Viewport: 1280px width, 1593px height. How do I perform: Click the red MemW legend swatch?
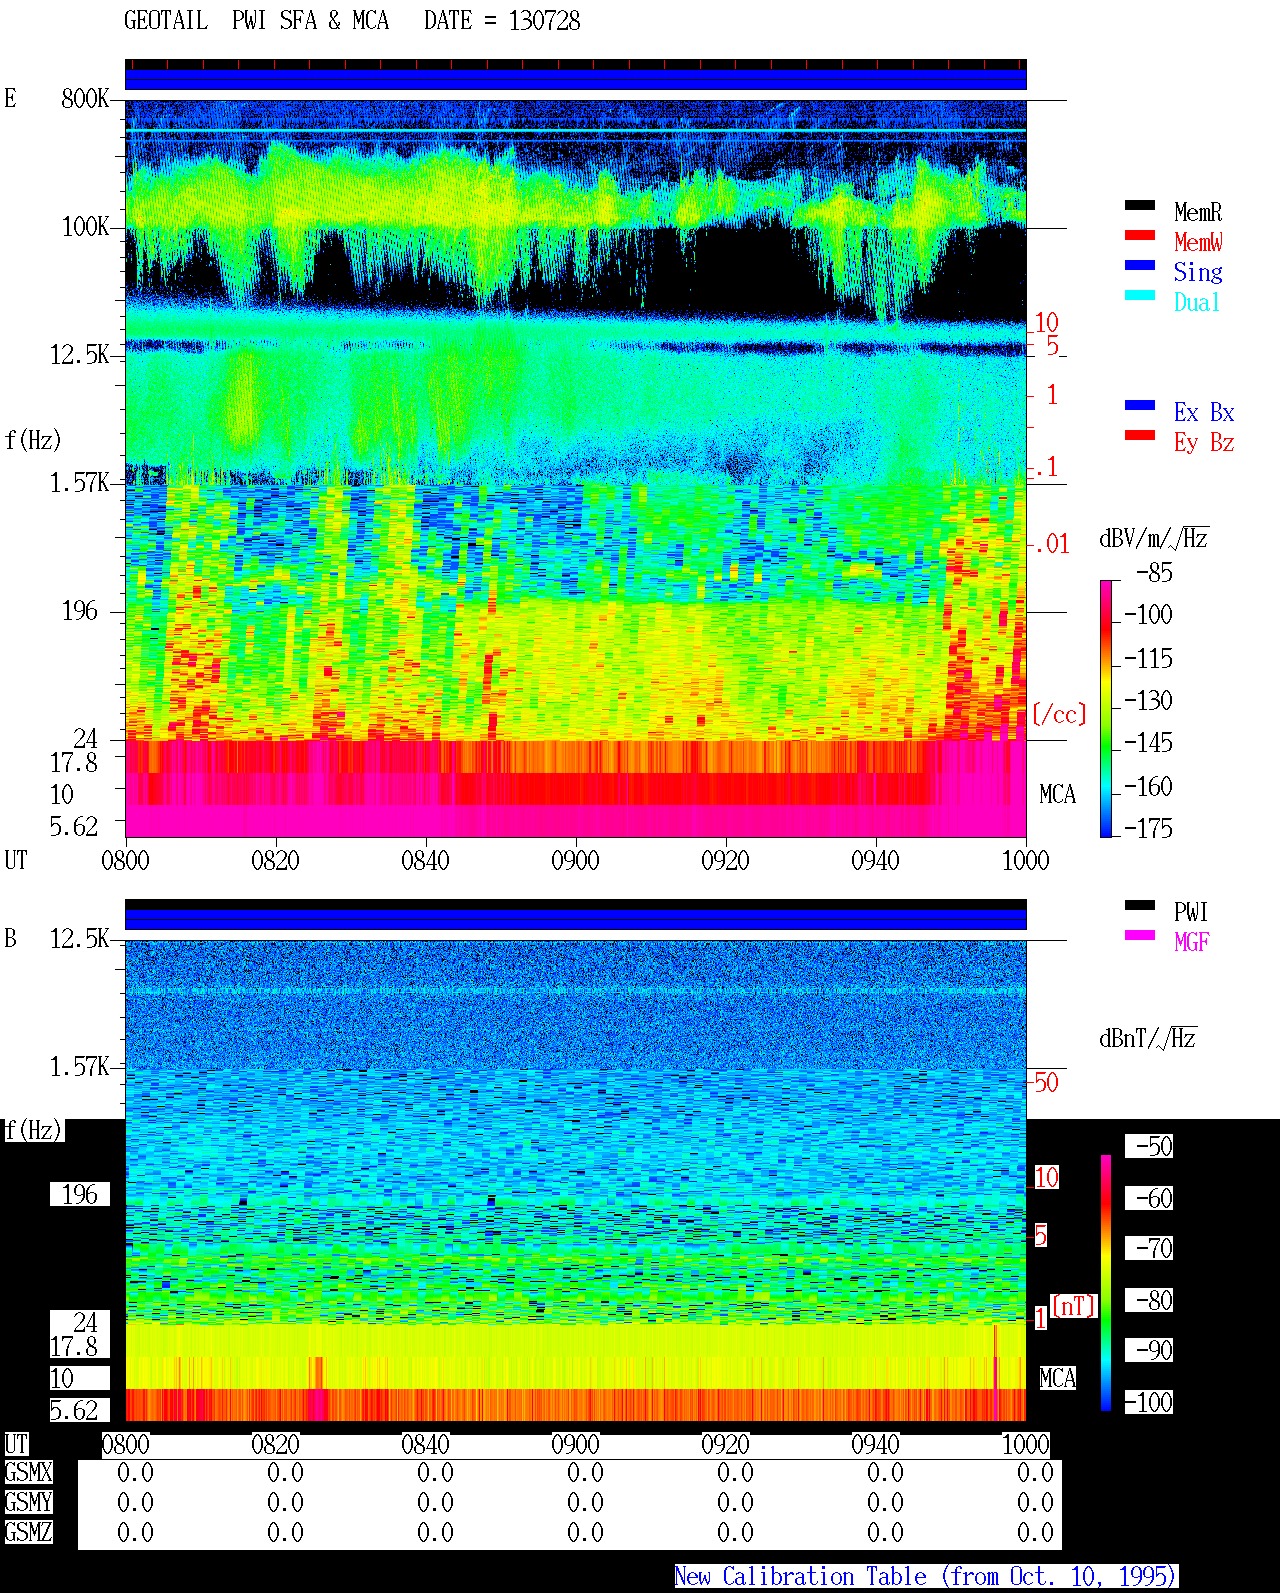[x=1140, y=236]
